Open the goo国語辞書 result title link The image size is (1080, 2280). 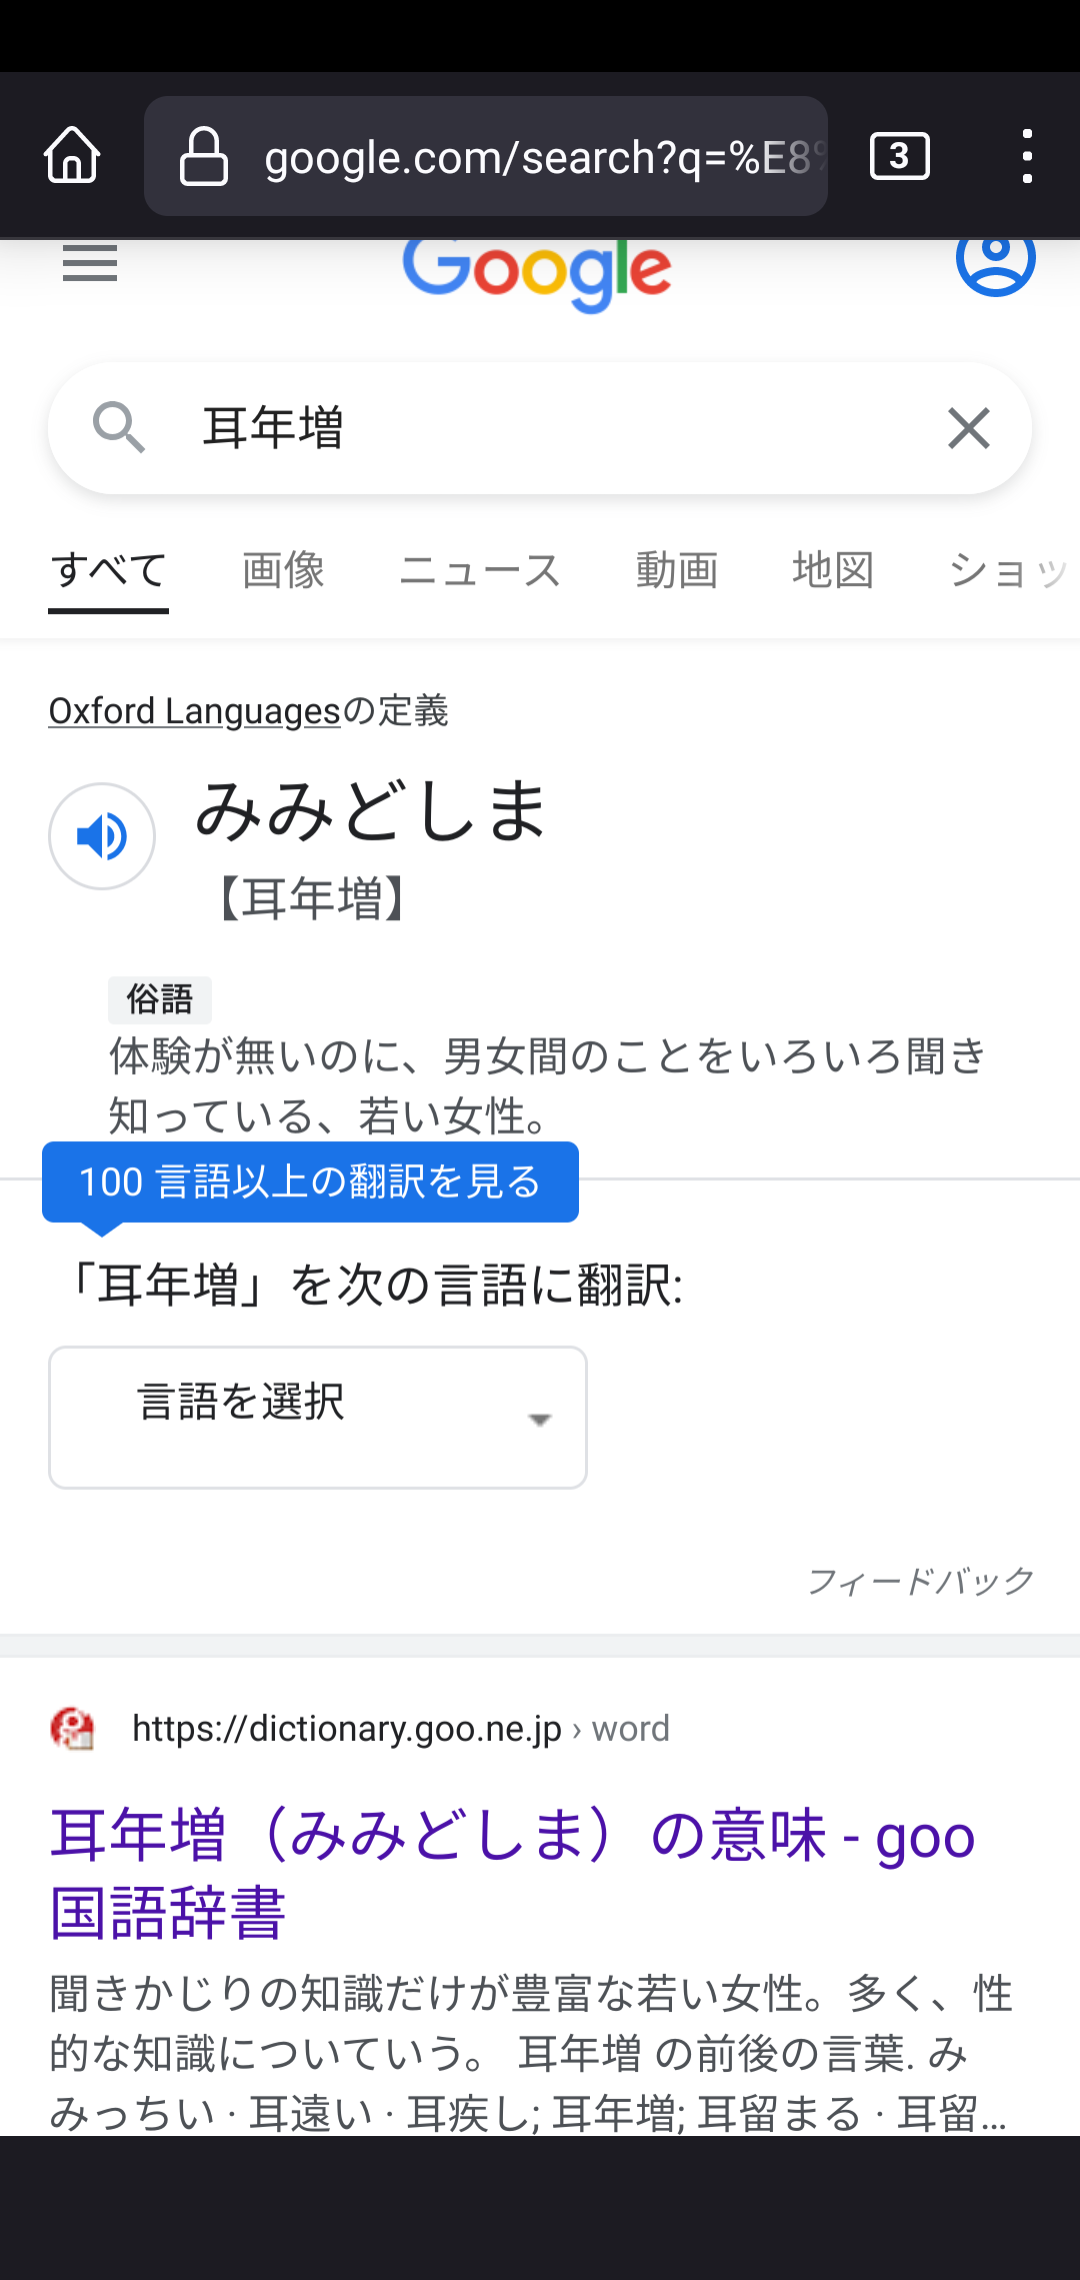(x=512, y=1873)
